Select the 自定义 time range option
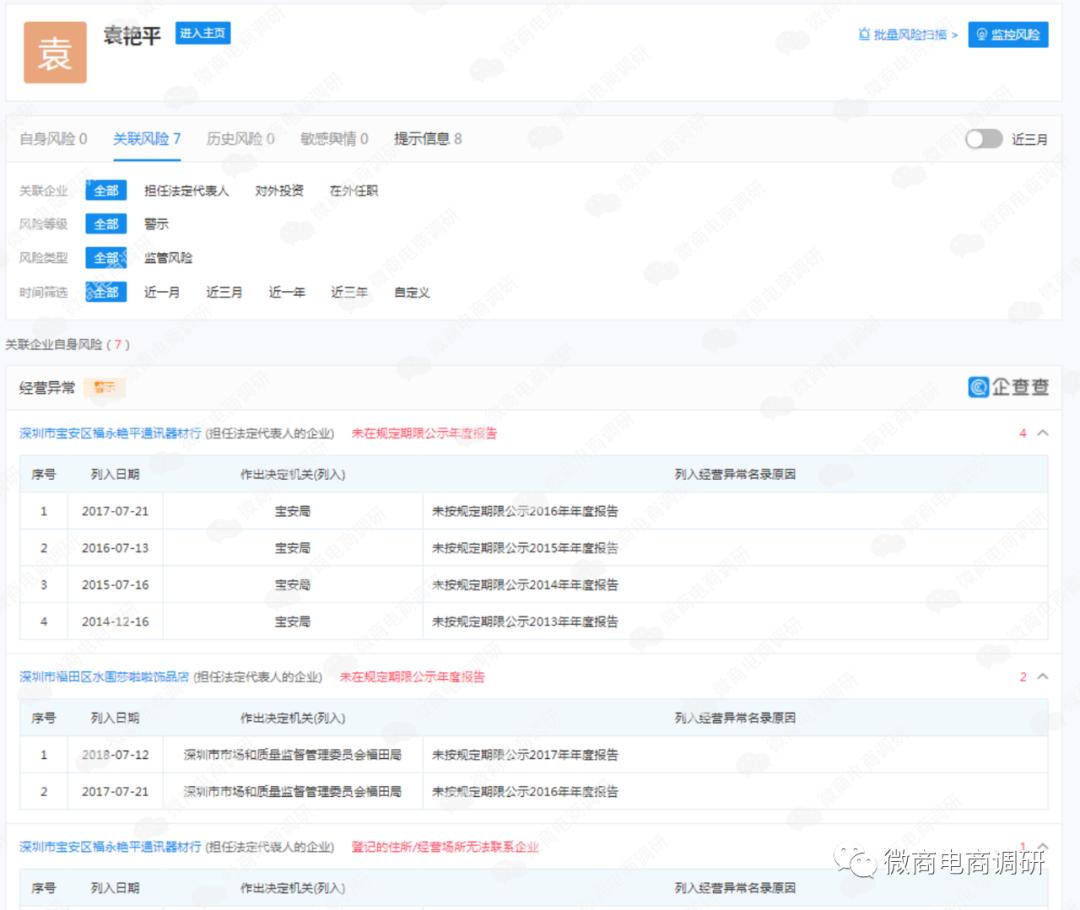The height and width of the screenshot is (910, 1080). click(411, 291)
